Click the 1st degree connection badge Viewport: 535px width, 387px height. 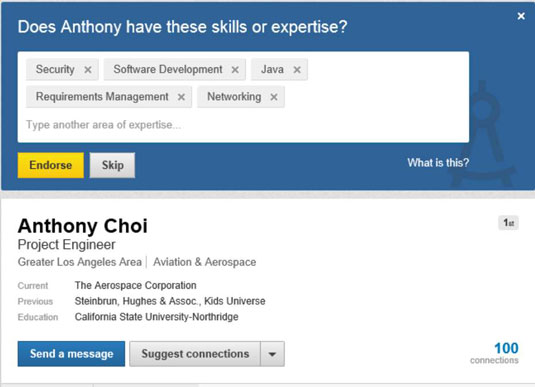(508, 223)
